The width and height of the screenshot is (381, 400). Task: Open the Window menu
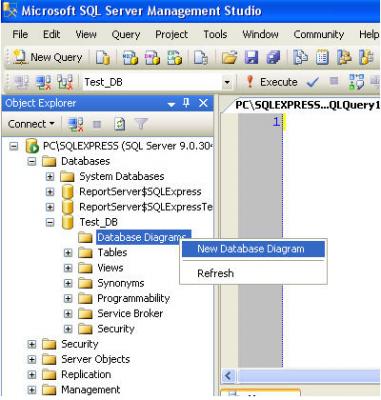260,34
